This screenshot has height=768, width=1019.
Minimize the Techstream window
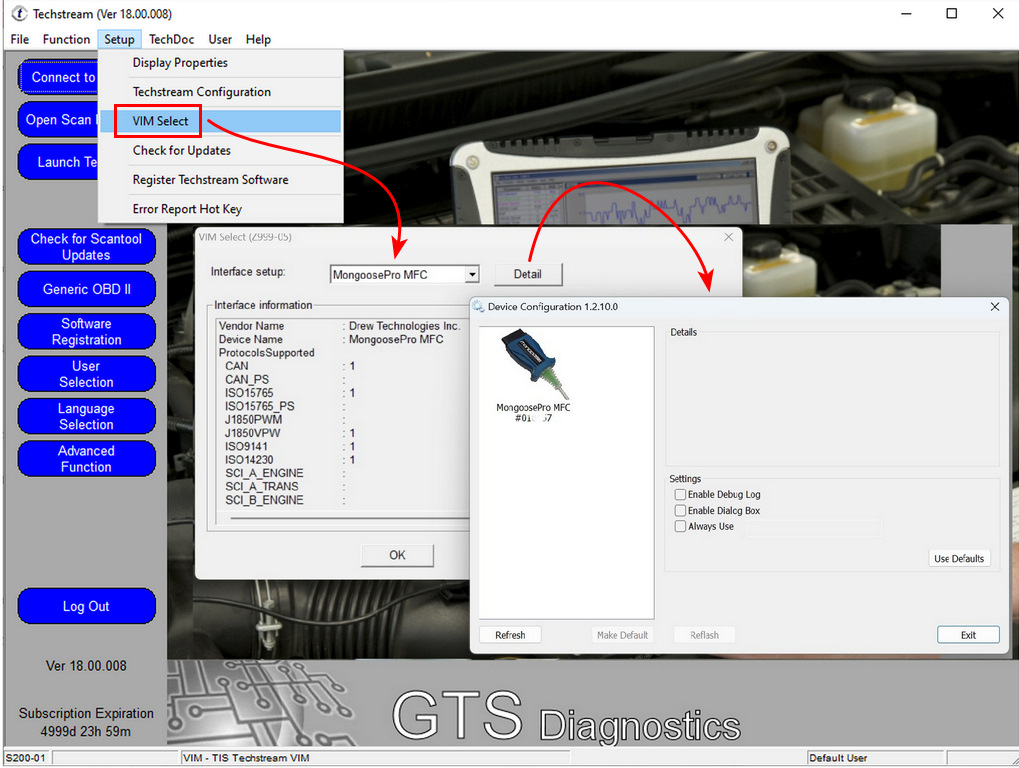pos(907,14)
